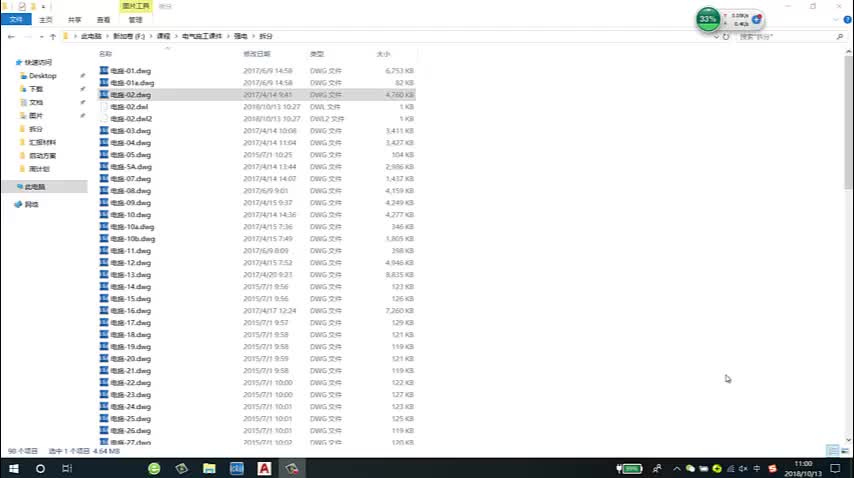Image resolution: width=854 pixels, height=478 pixels.
Task: Go back using the Back arrow
Action: tap(11, 36)
